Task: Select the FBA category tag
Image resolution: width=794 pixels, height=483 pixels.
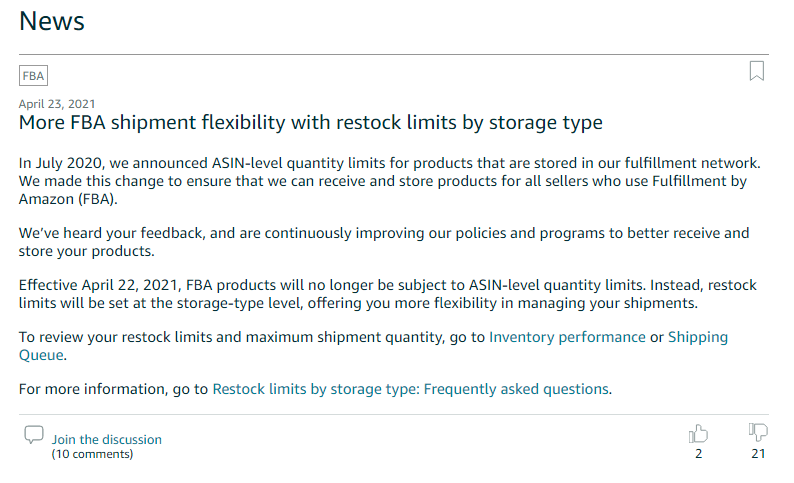Action: tap(33, 76)
